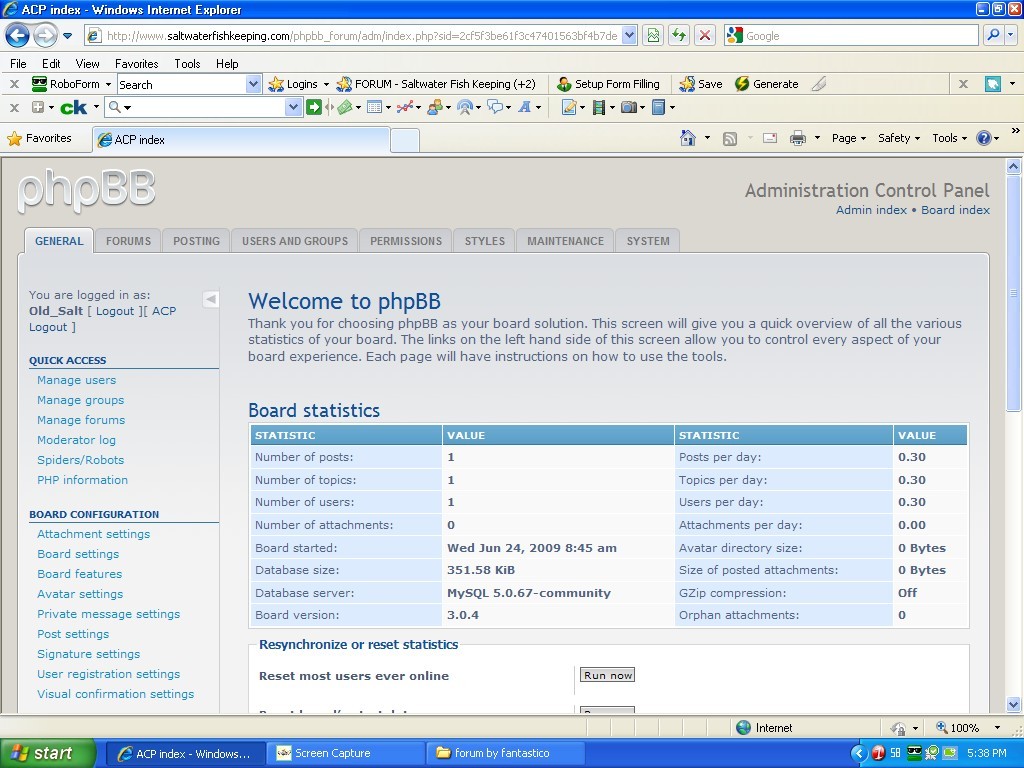1024x768 pixels.
Task: Collapse the phpBB side menu arrow
Action: pos(210,299)
